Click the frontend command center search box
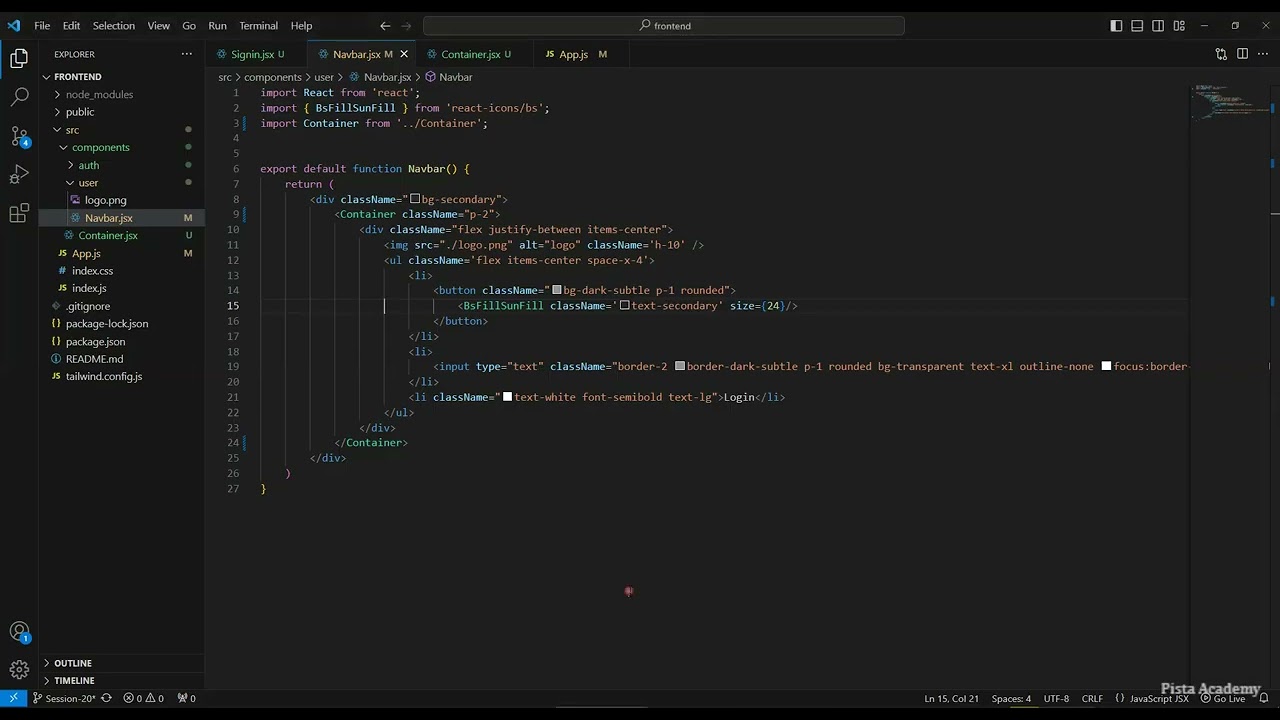 tap(664, 26)
